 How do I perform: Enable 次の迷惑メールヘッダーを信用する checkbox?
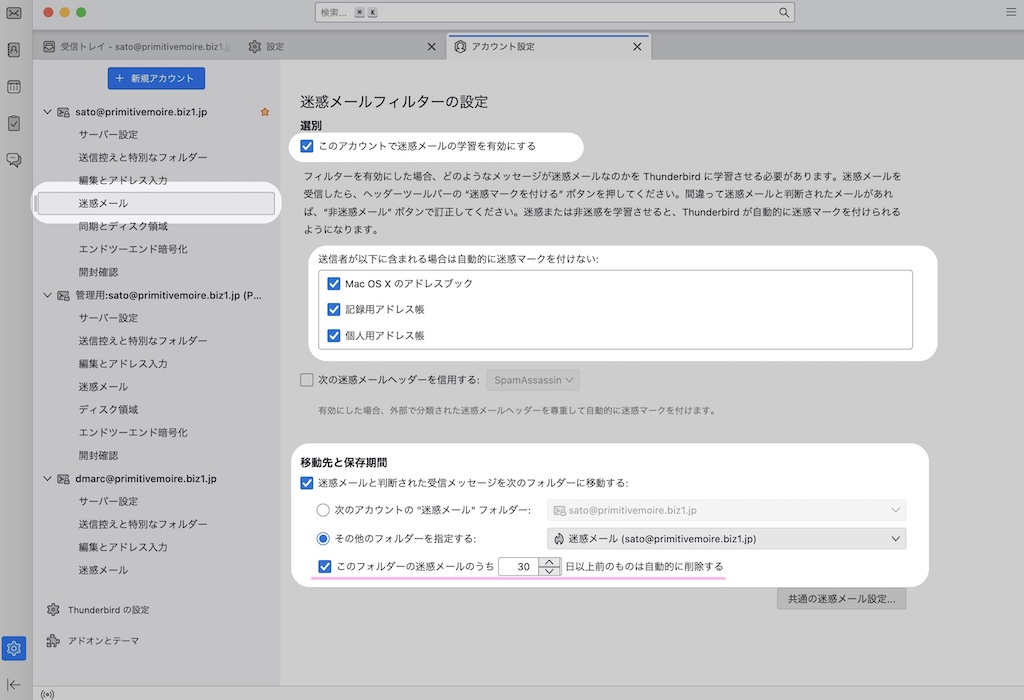307,380
